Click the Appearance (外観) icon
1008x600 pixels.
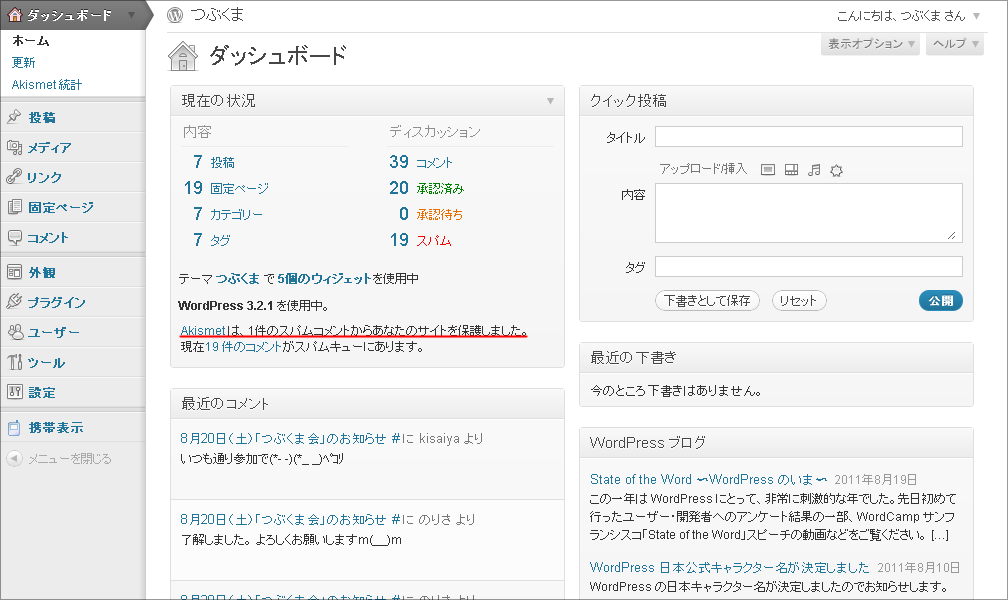tap(14, 272)
